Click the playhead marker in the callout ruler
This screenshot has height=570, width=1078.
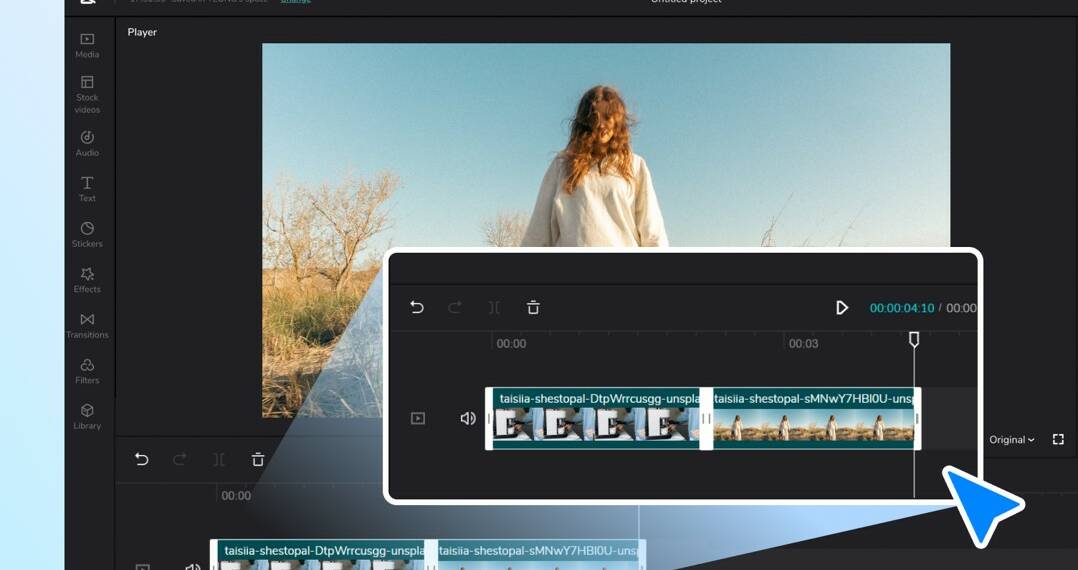coord(914,339)
